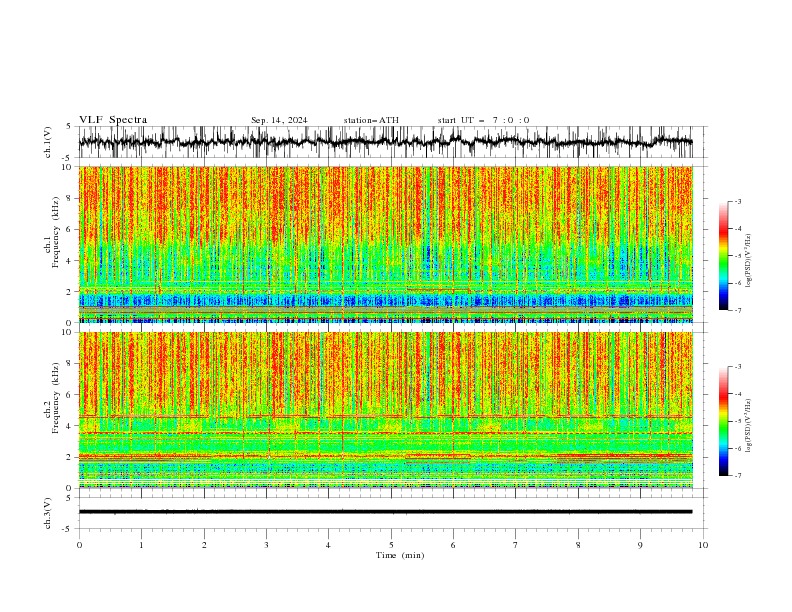Click the -3 label on ch.1 color scale
This screenshot has width=792, height=612.
(738, 201)
